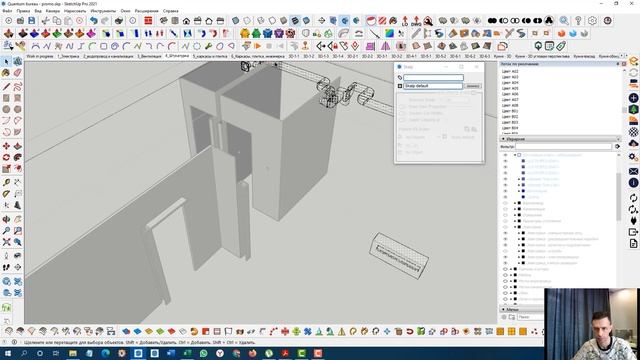The image size is (640, 360).
Task: Click the Save floppy disk icon
Action: [31, 20]
